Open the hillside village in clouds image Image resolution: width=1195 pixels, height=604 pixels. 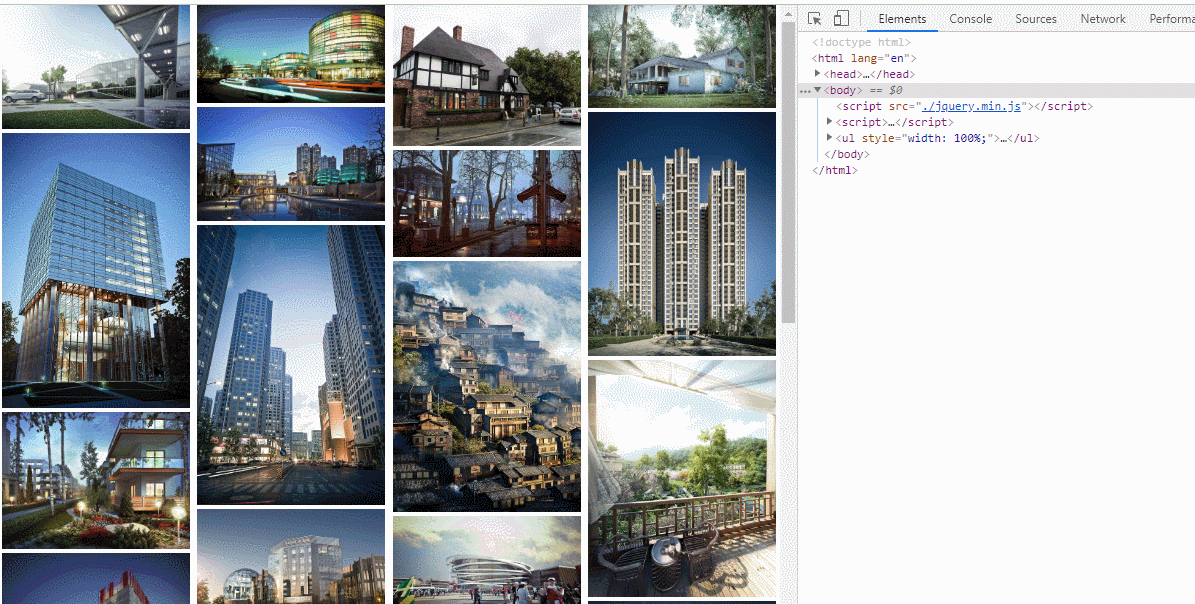(487, 386)
